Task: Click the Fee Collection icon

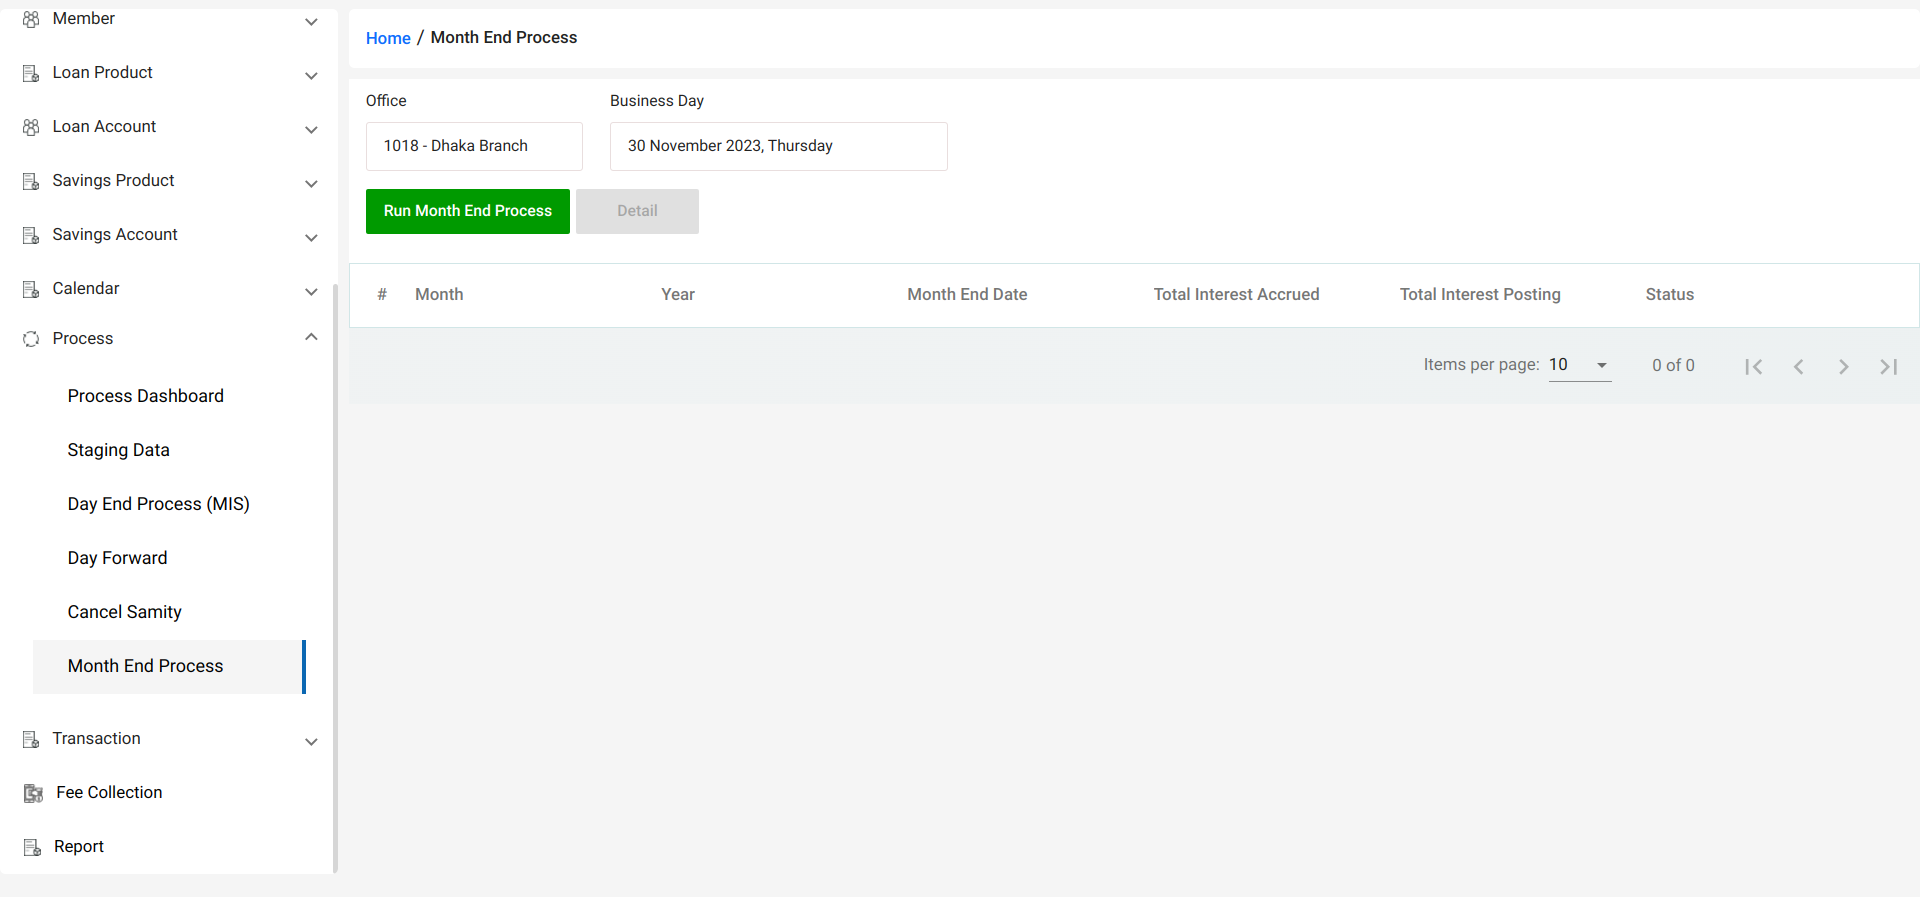Action: 33,793
